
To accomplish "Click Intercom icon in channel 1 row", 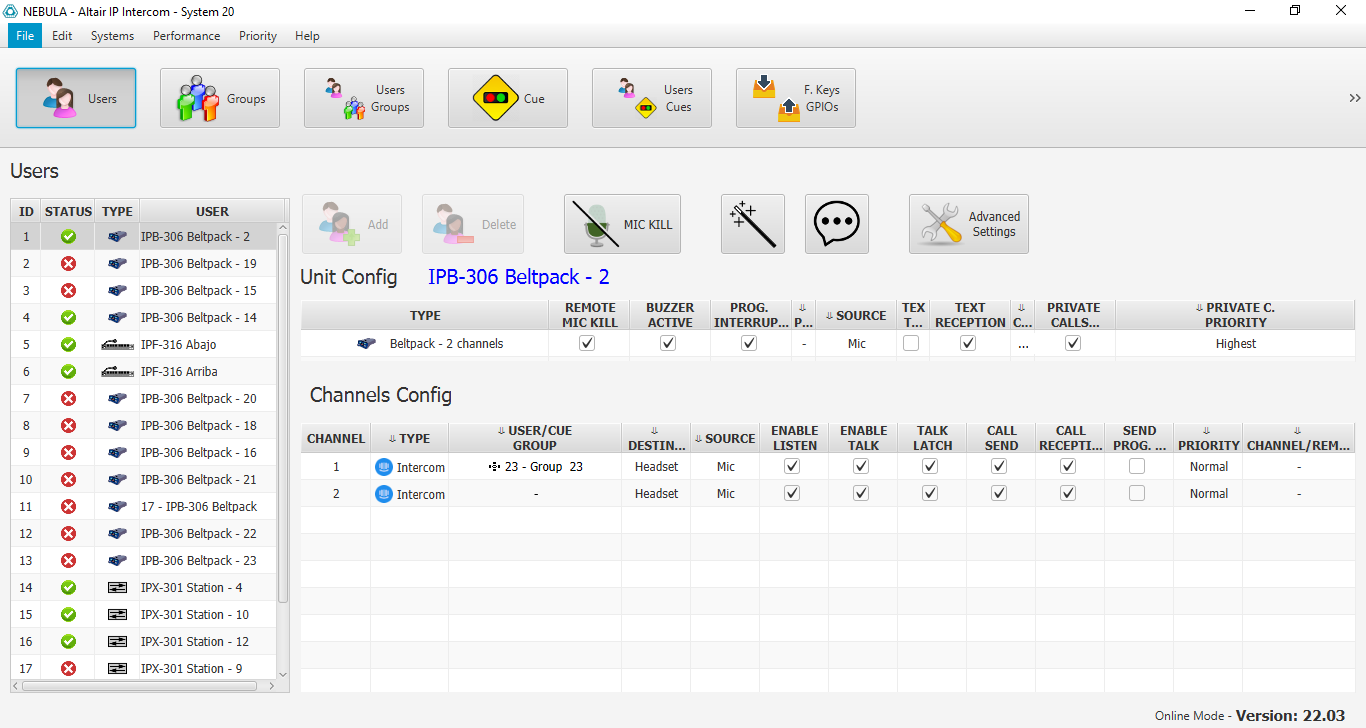I will point(383,467).
